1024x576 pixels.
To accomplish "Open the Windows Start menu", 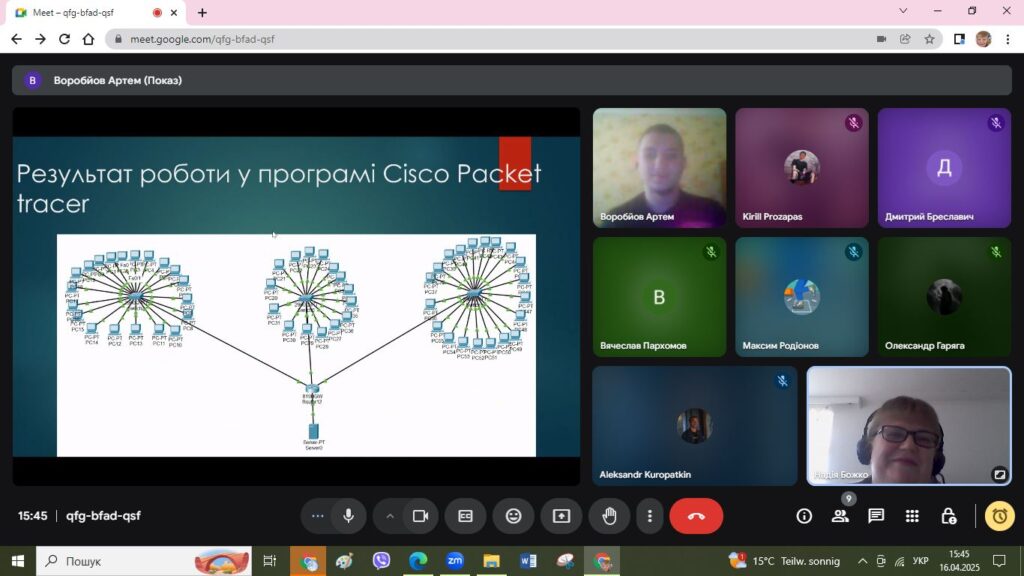I will (18, 561).
